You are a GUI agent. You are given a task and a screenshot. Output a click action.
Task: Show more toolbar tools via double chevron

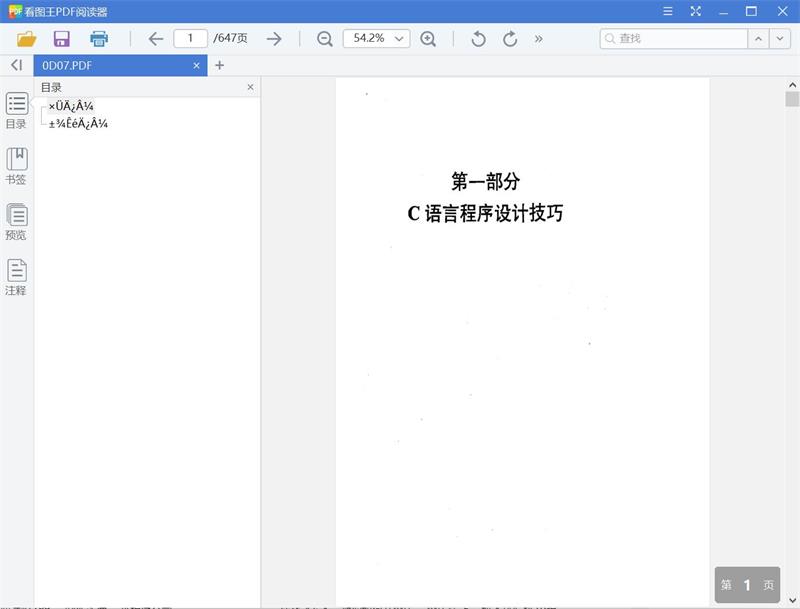538,39
